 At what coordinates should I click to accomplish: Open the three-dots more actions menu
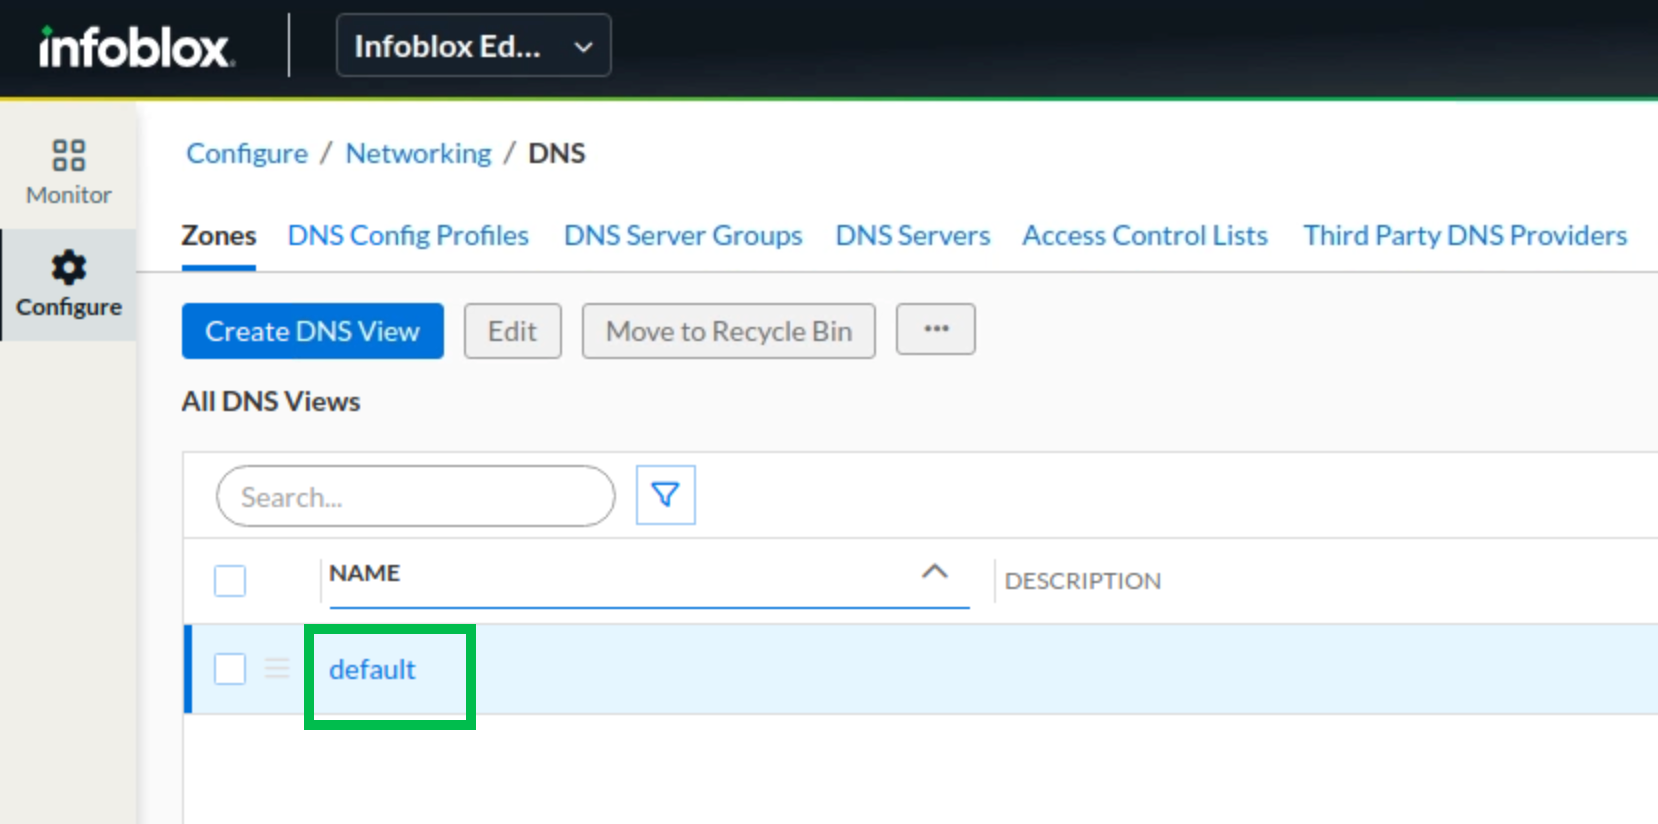click(x=935, y=329)
